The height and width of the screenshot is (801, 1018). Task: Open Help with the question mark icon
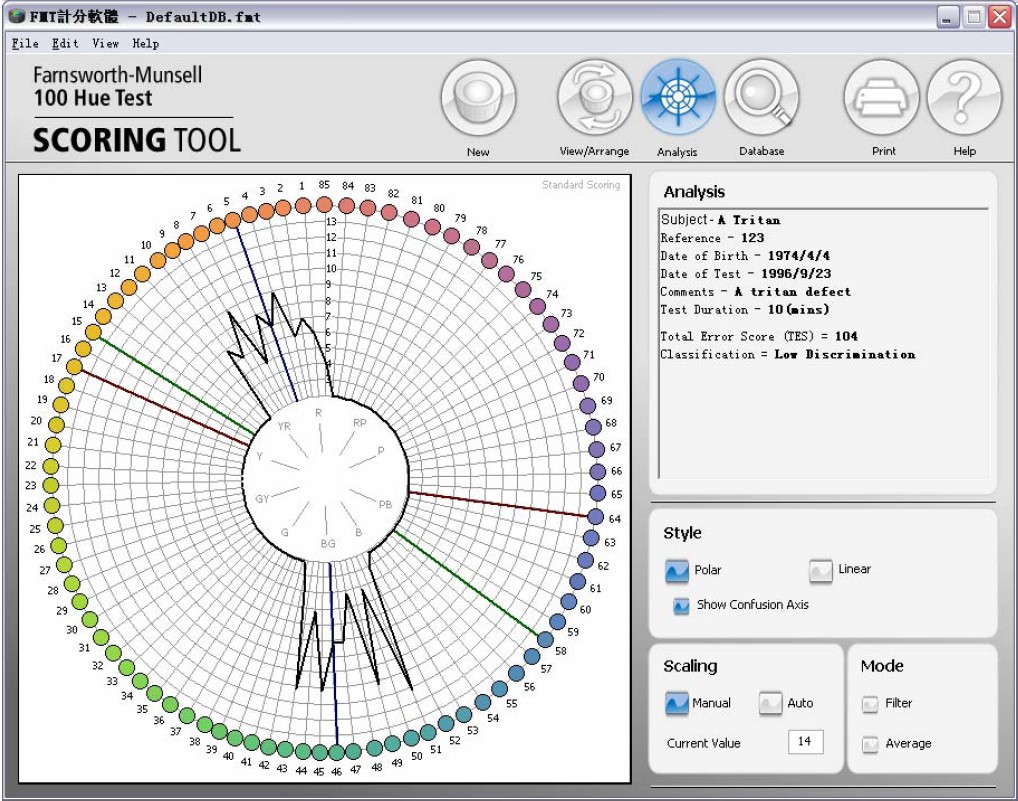coord(964,97)
